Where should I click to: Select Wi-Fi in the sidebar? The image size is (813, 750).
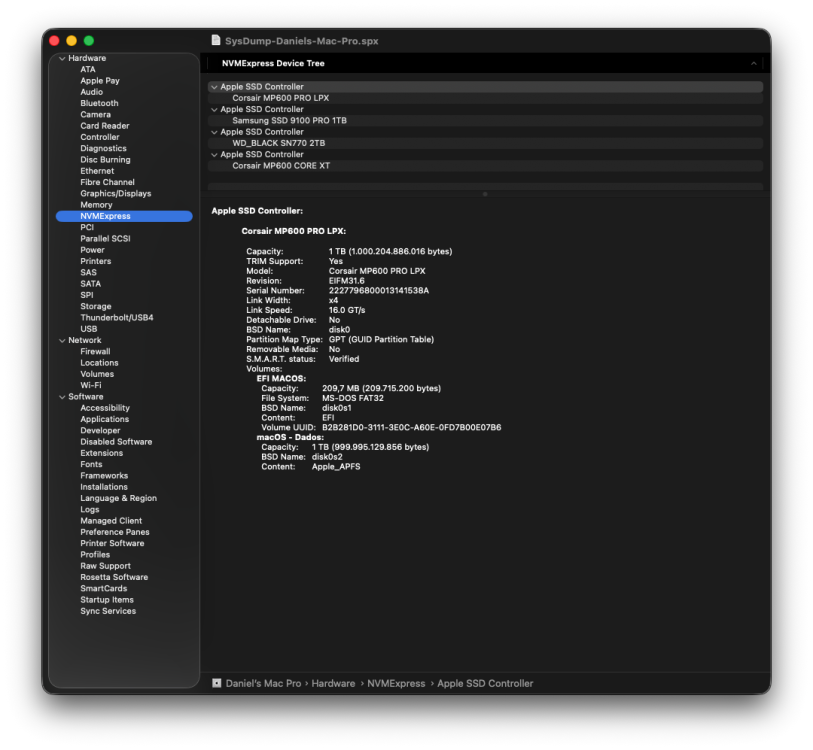(x=91, y=385)
